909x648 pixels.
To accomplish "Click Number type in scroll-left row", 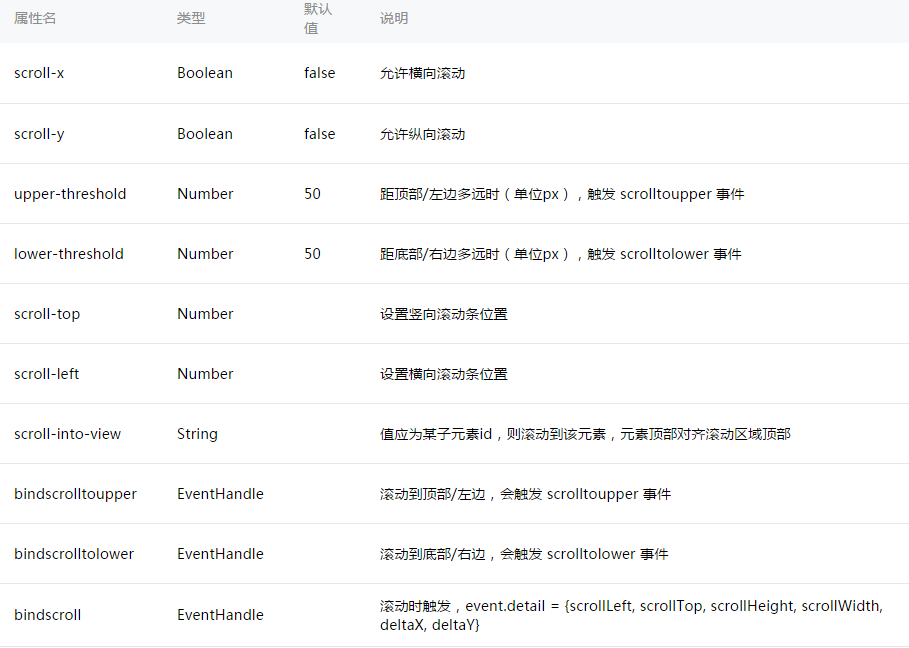I will 205,374.
